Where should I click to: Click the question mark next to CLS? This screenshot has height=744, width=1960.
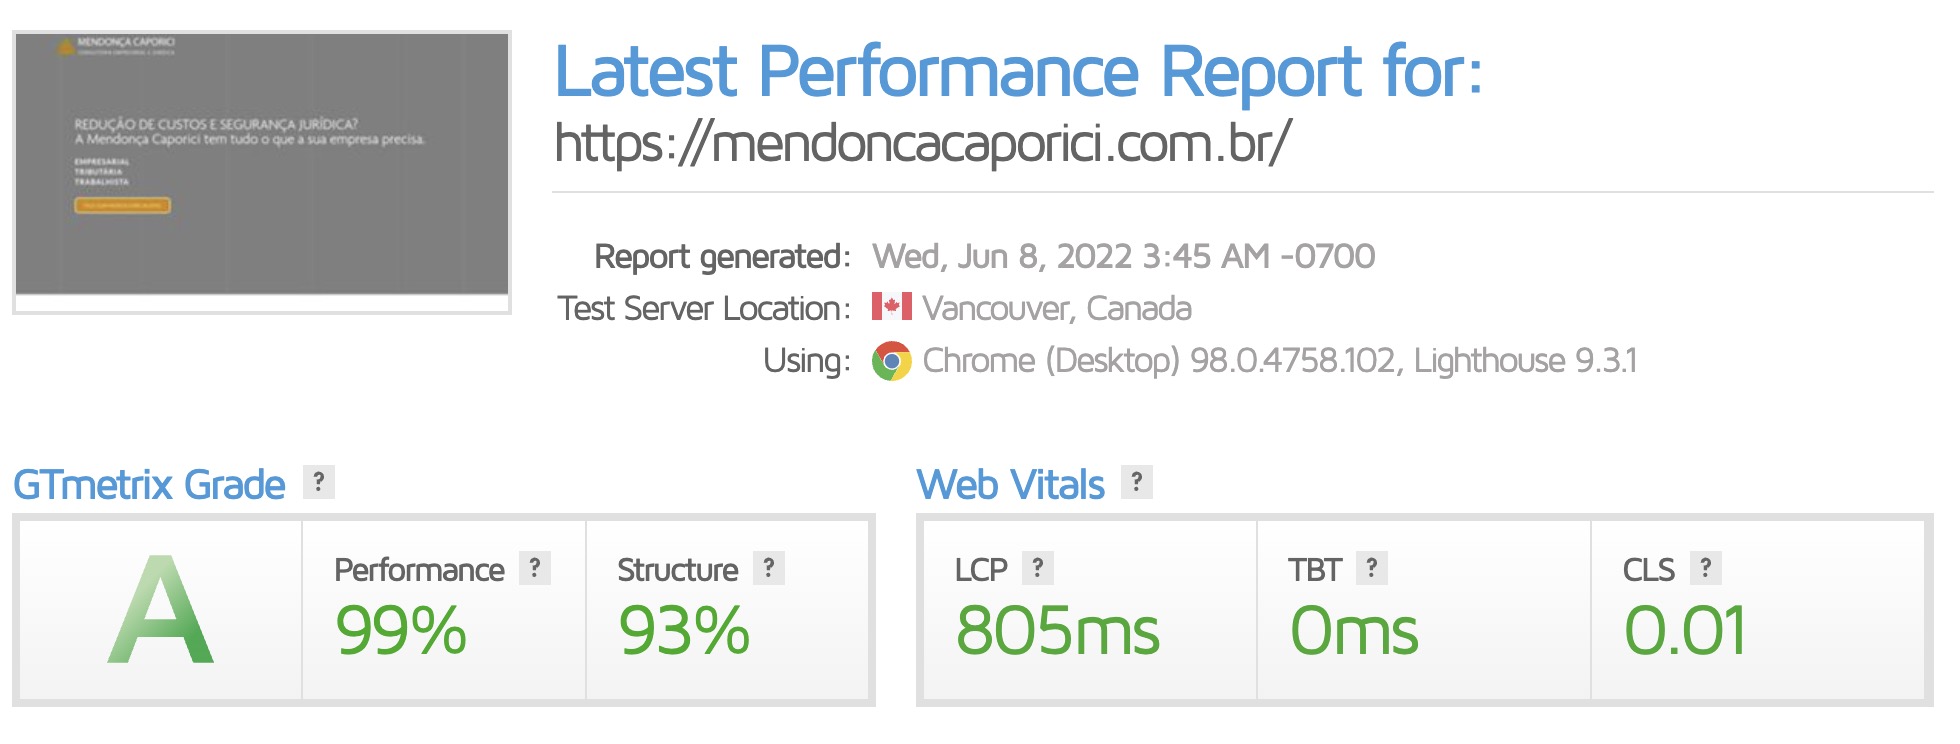pos(1705,568)
